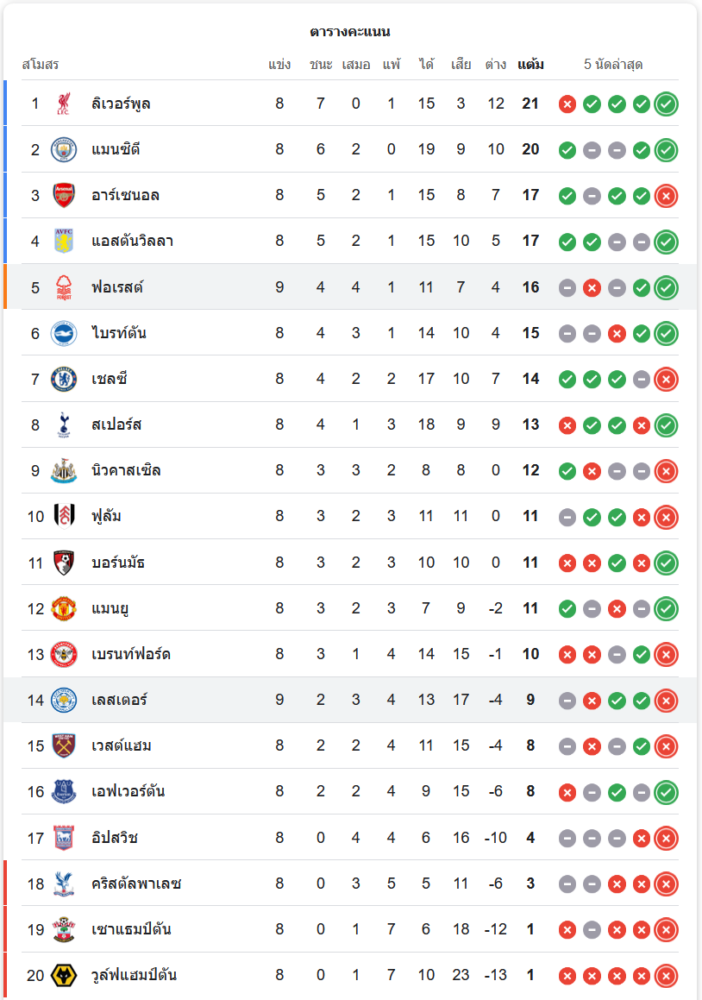Click Liverpool's most recent win indicator
This screenshot has height=1000, width=702.
coord(666,103)
